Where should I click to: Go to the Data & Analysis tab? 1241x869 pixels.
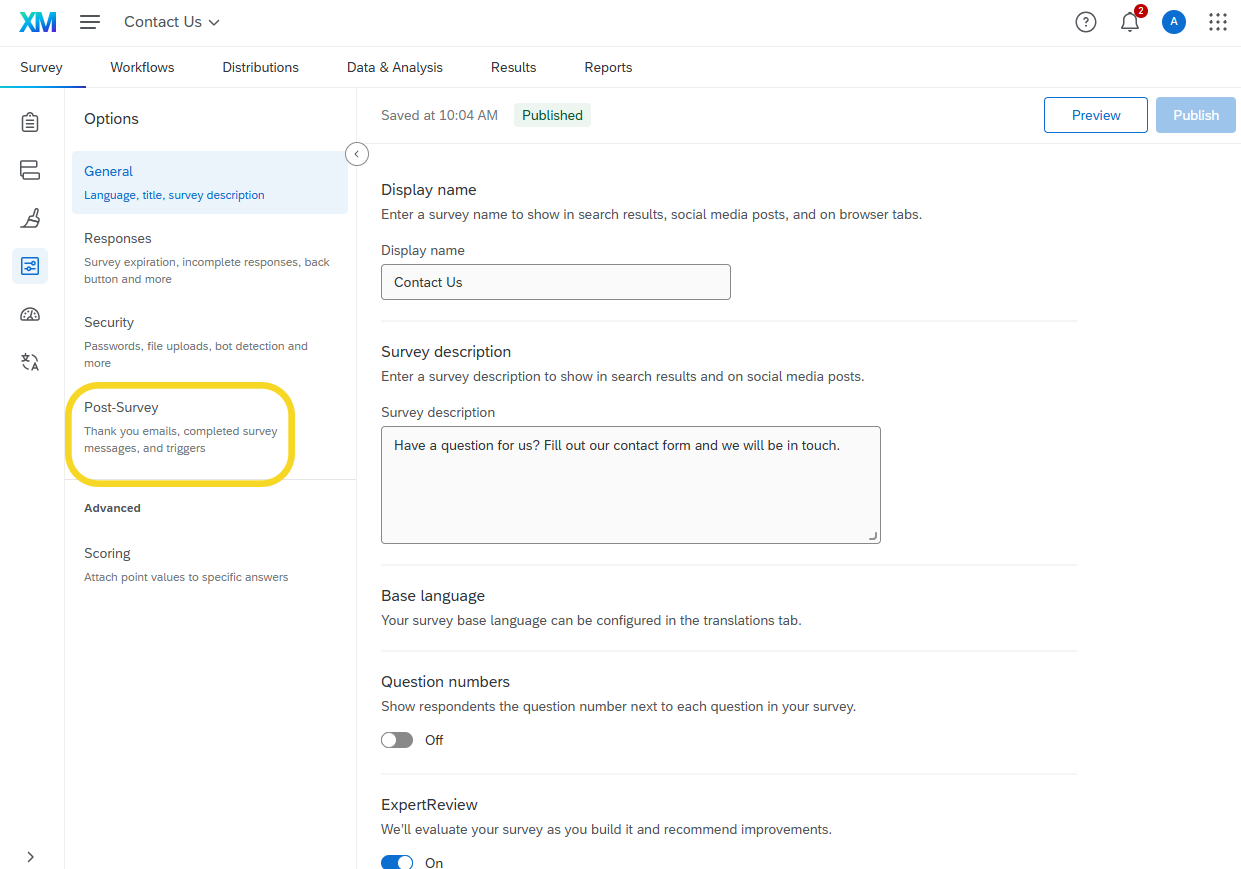(394, 67)
